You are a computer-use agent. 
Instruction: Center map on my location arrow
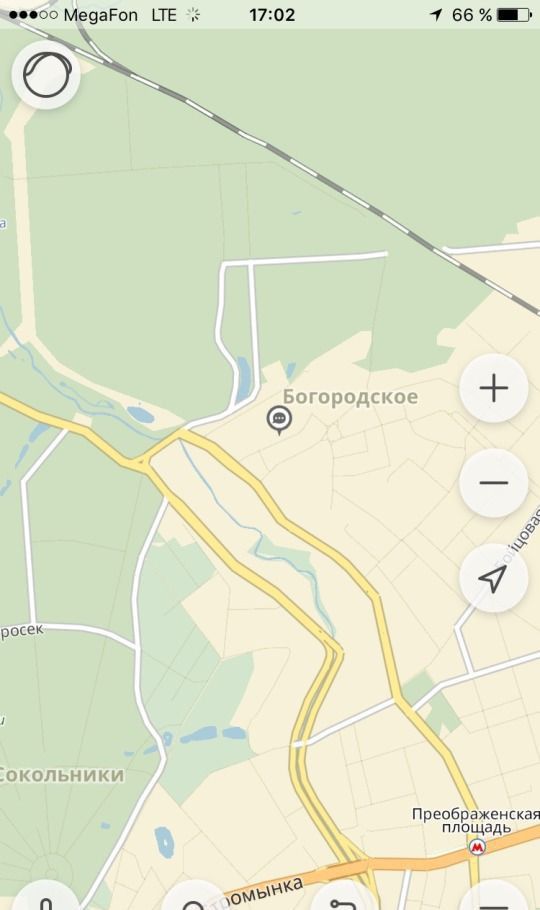point(494,578)
